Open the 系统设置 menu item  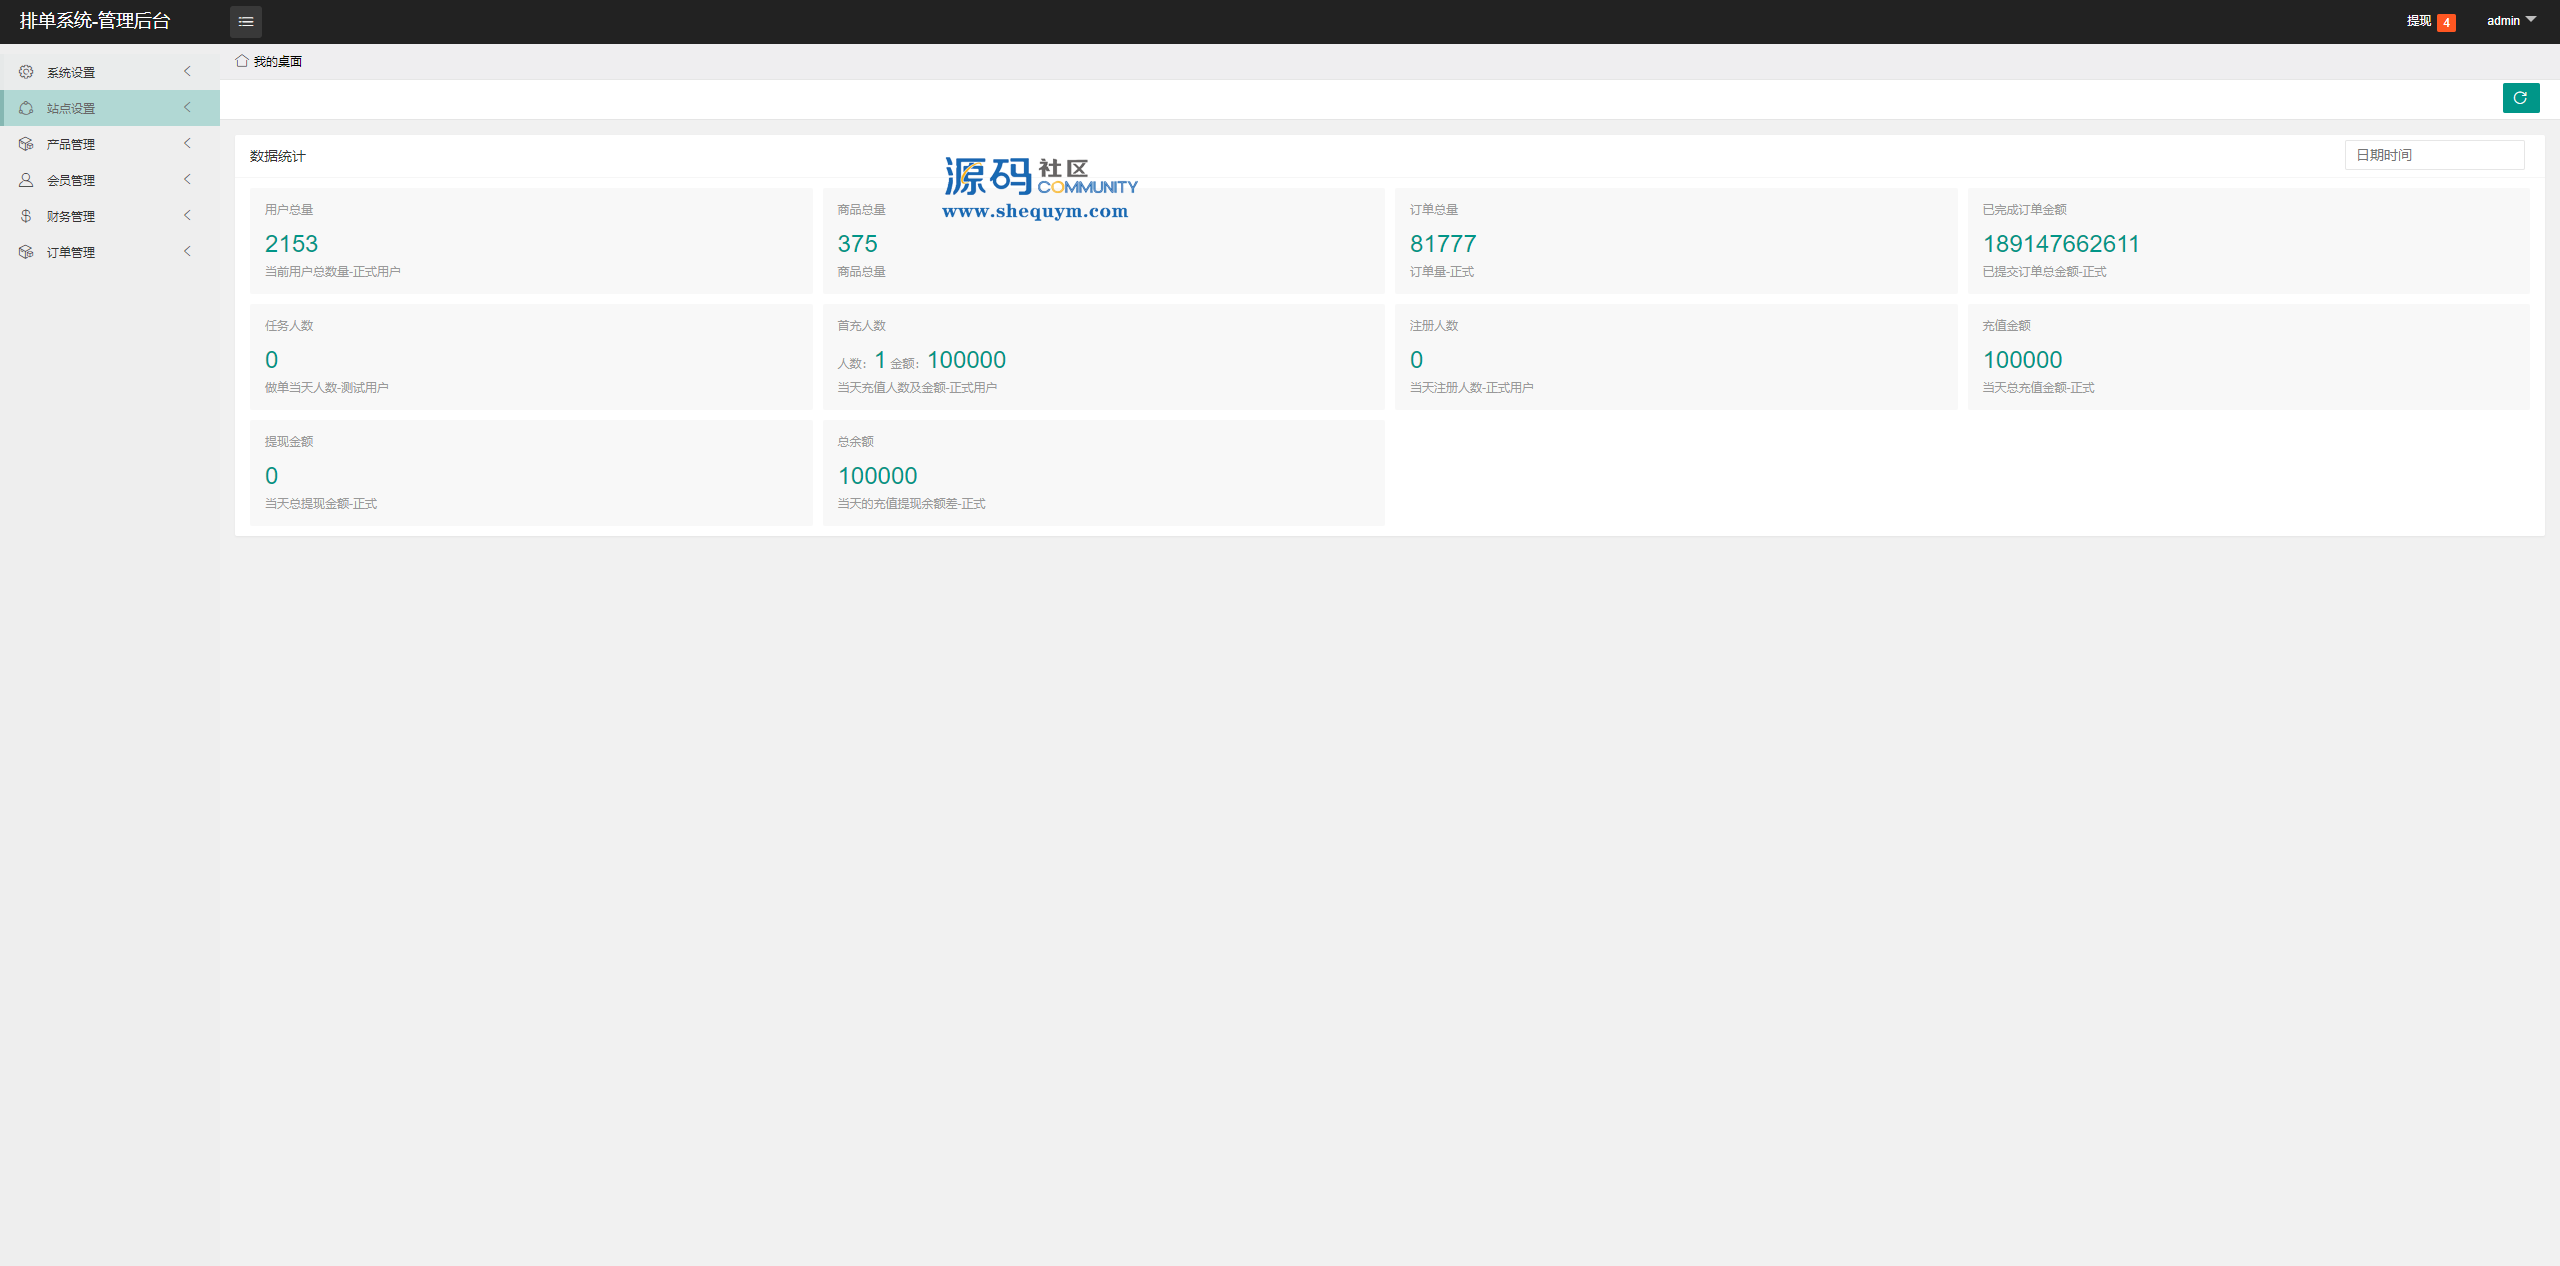(110, 72)
